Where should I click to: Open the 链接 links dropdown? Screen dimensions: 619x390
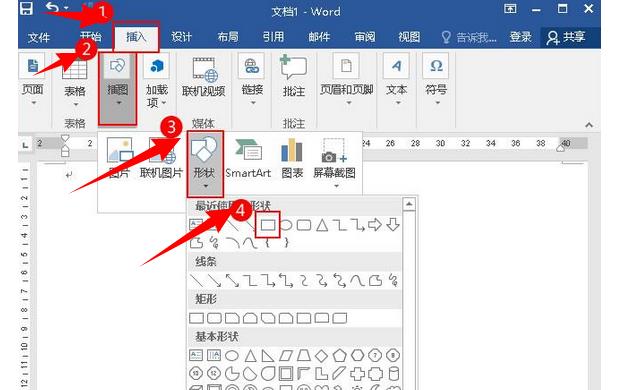[x=252, y=80]
